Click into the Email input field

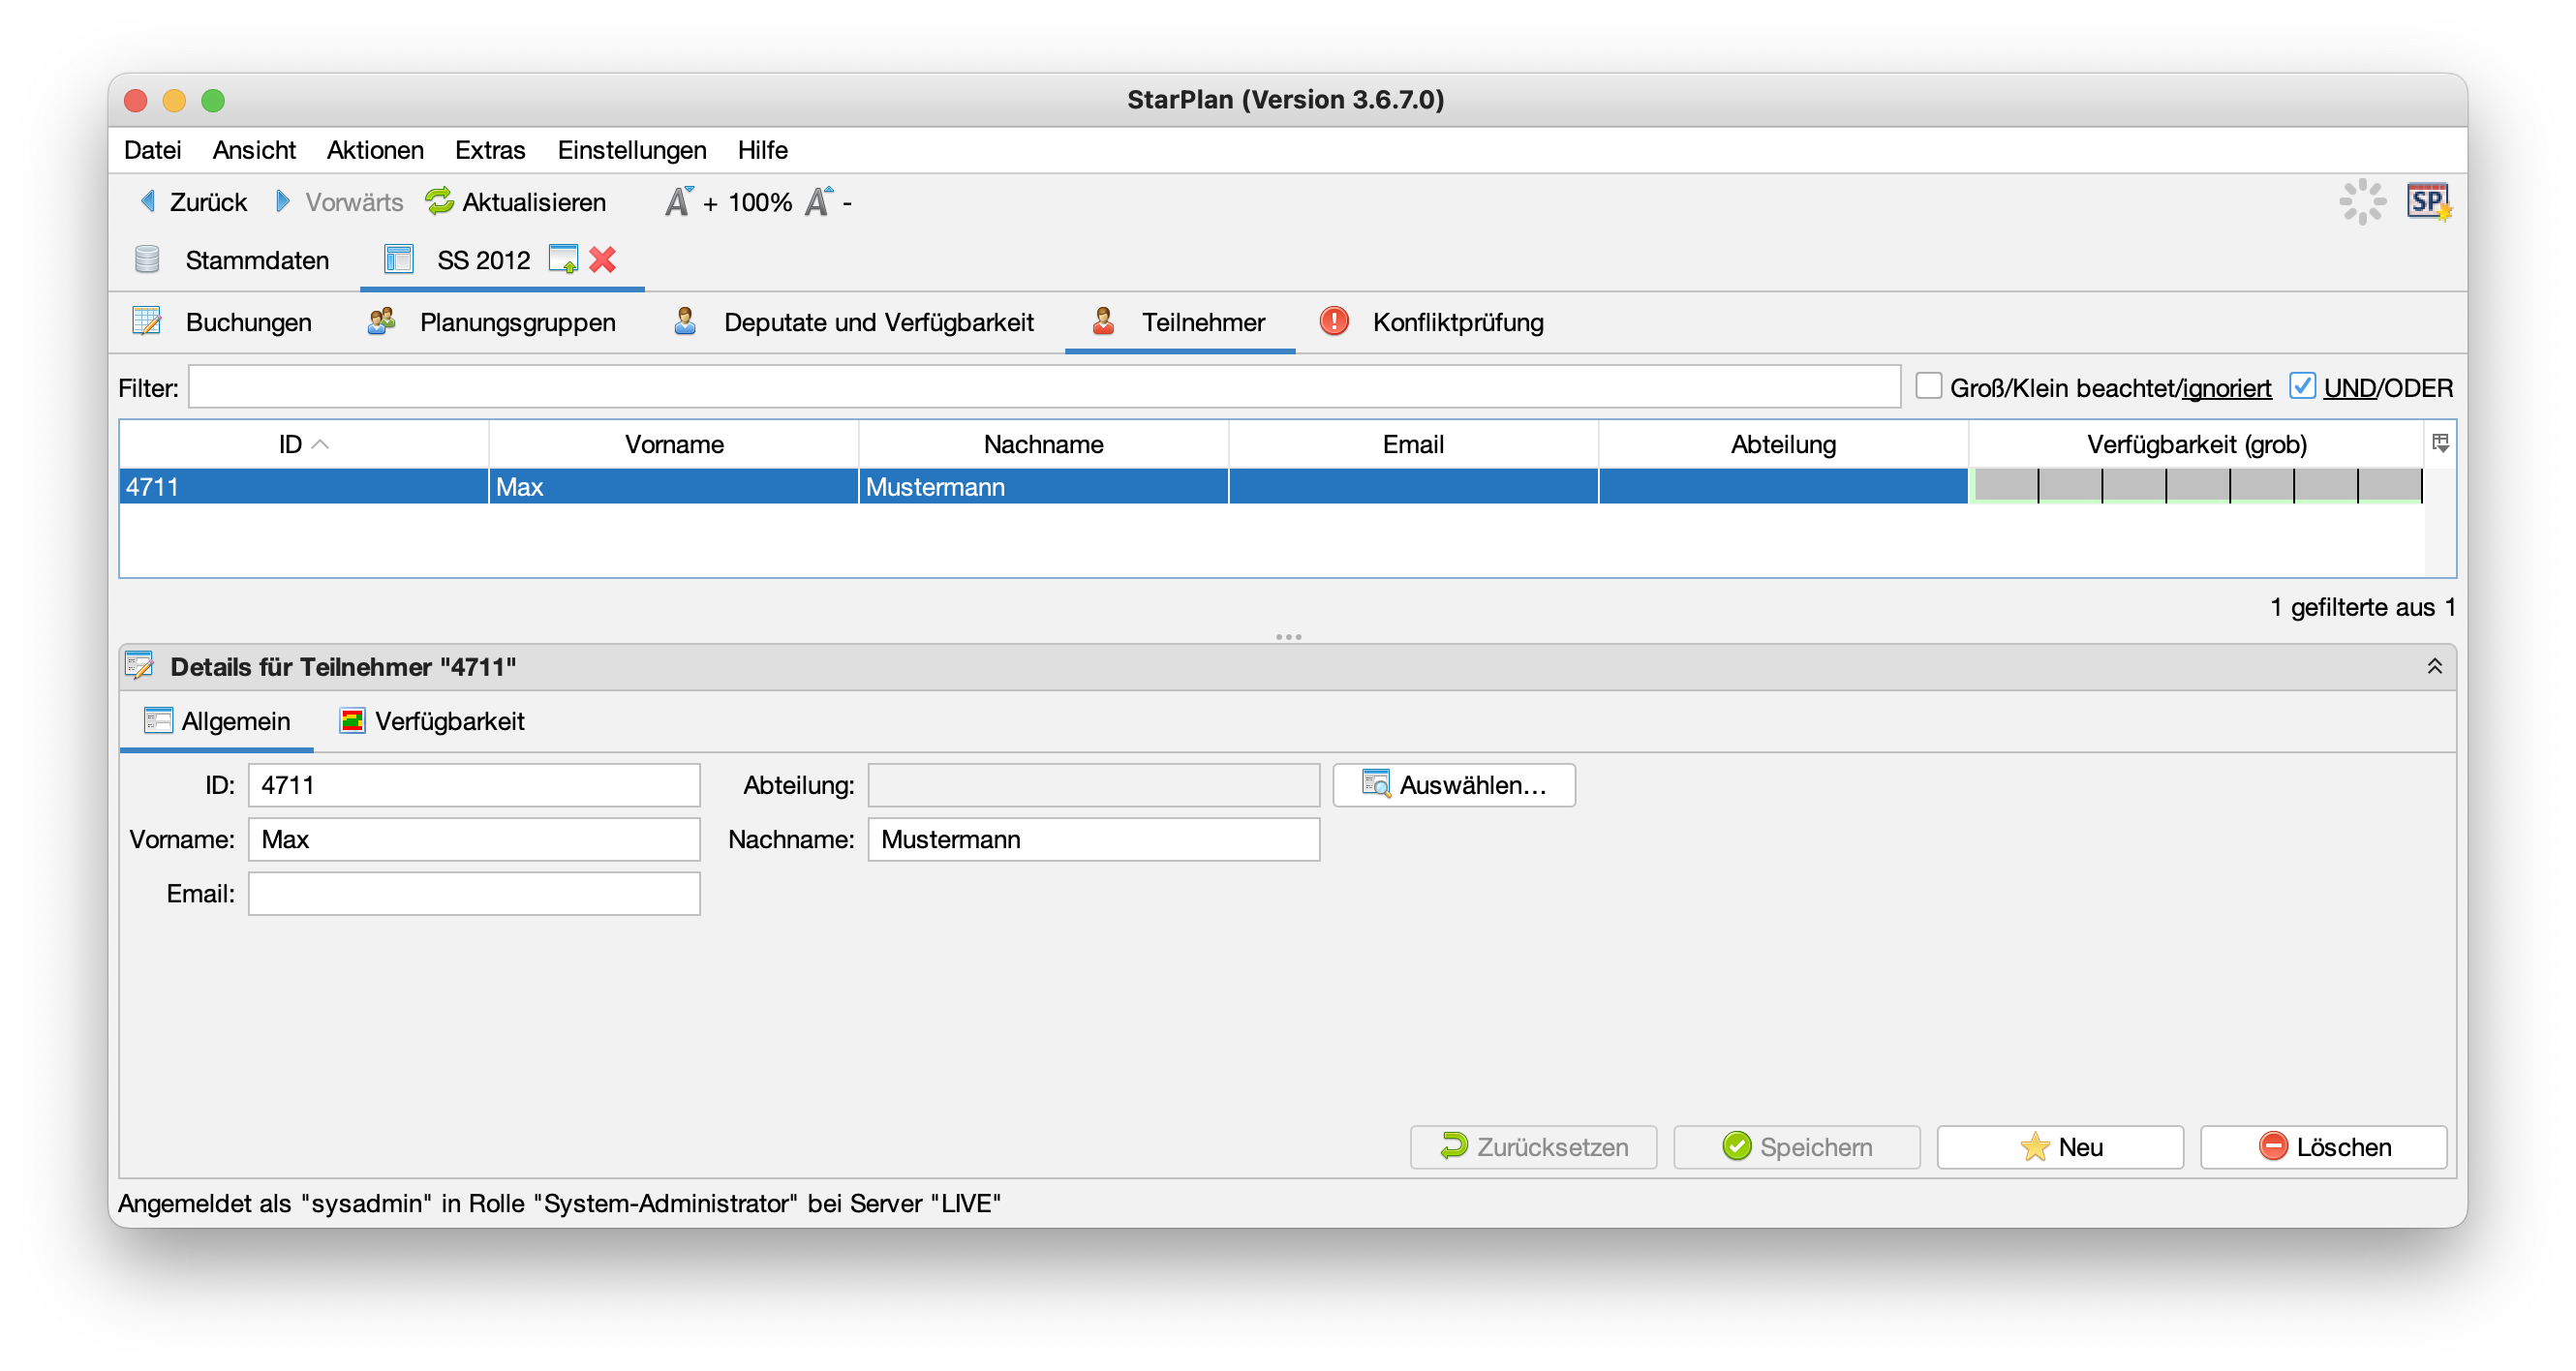tap(474, 893)
